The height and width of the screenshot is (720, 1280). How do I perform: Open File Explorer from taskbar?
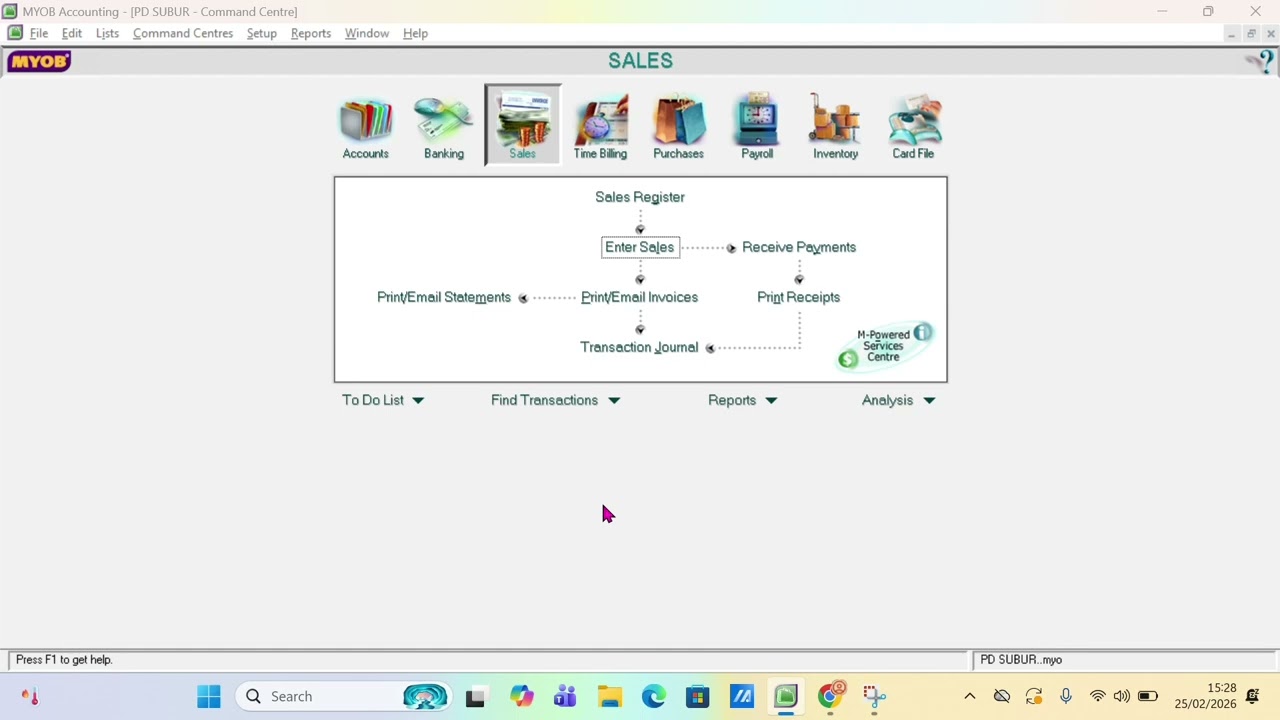click(610, 696)
